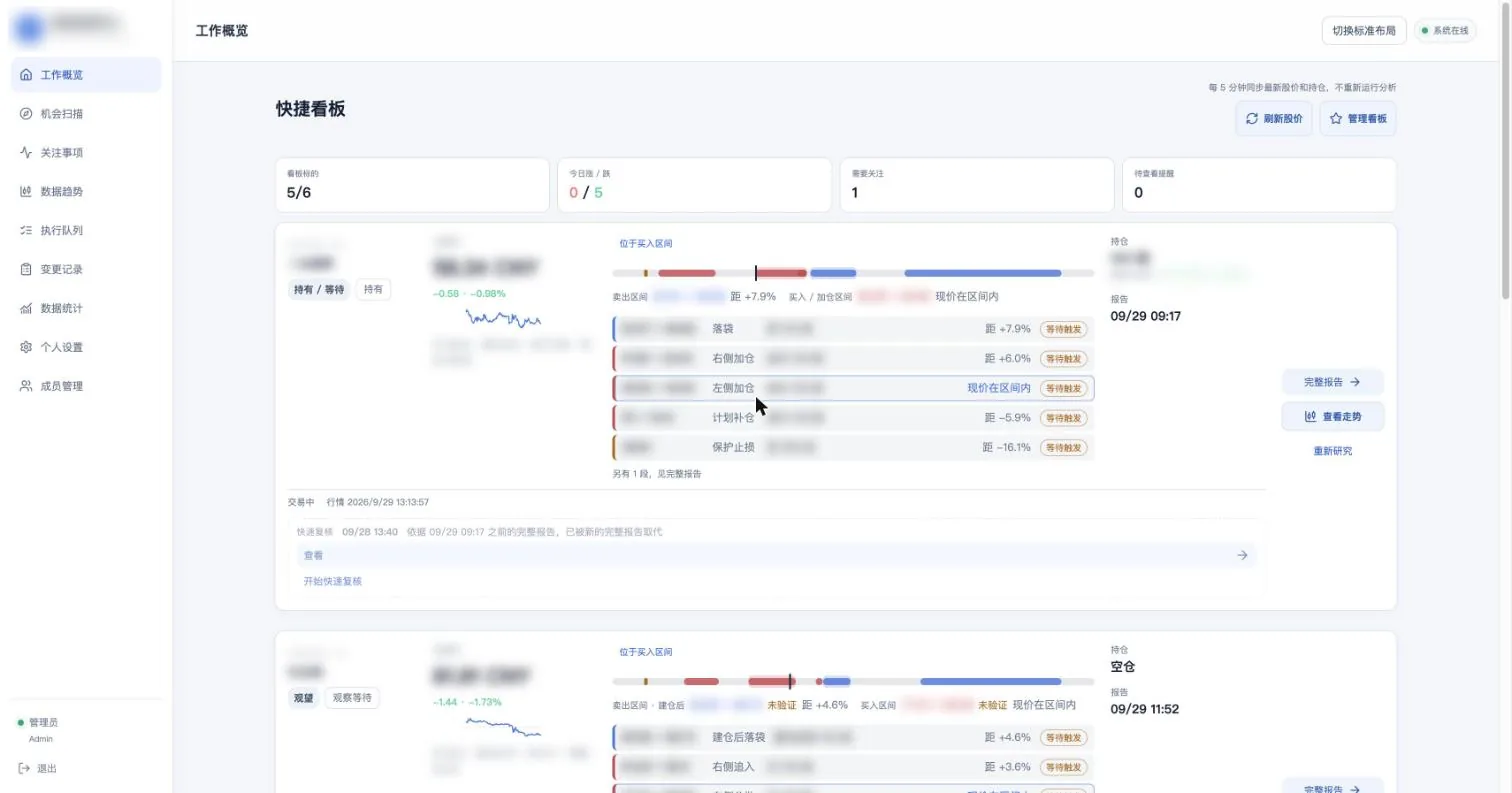Click the 需要关注 summary card
The width and height of the screenshot is (1512, 793).
pyautogui.click(x=977, y=185)
